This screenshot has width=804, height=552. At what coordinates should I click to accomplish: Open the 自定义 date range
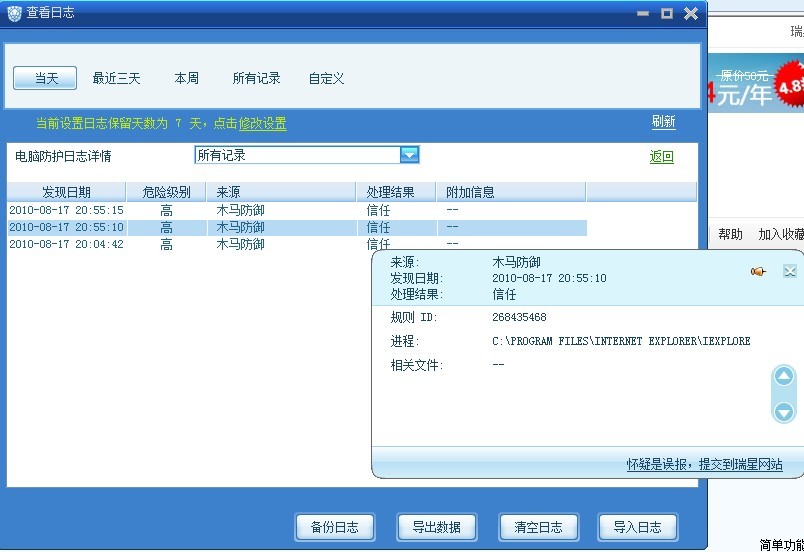pyautogui.click(x=326, y=78)
